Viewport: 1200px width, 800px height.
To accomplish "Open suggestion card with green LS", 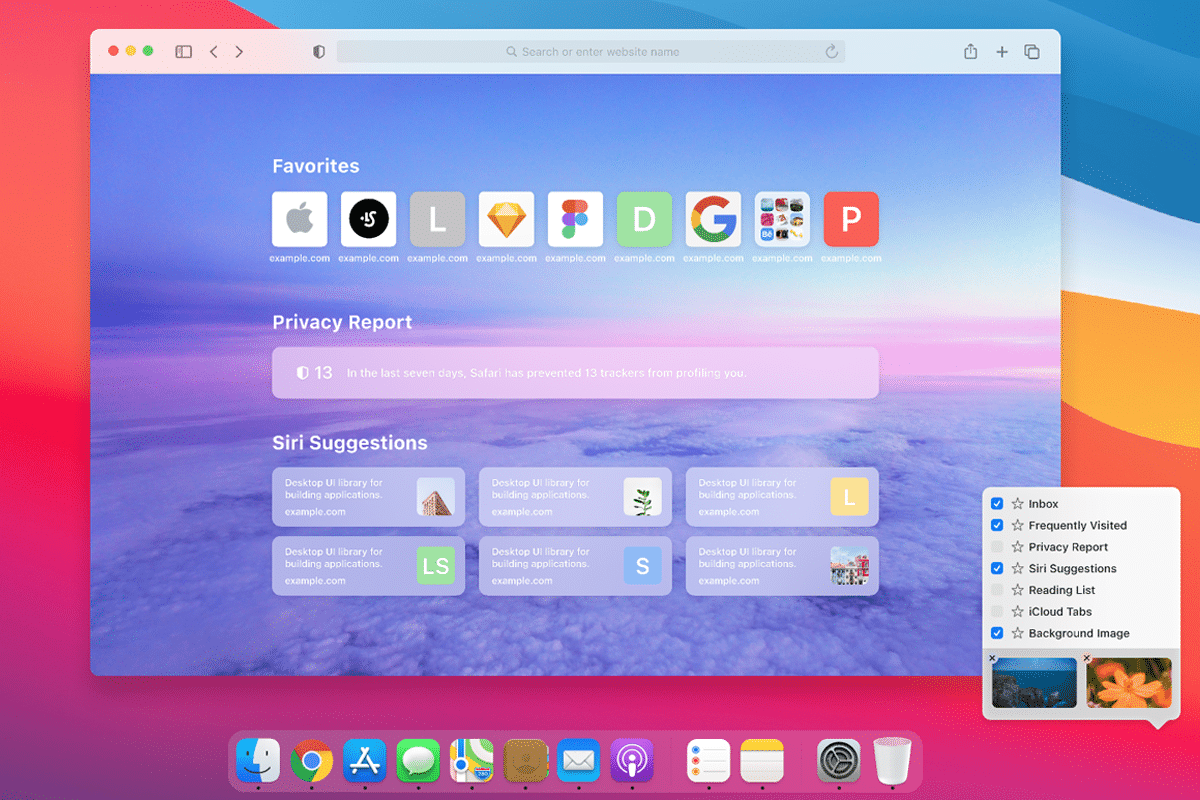I will click(x=368, y=566).
